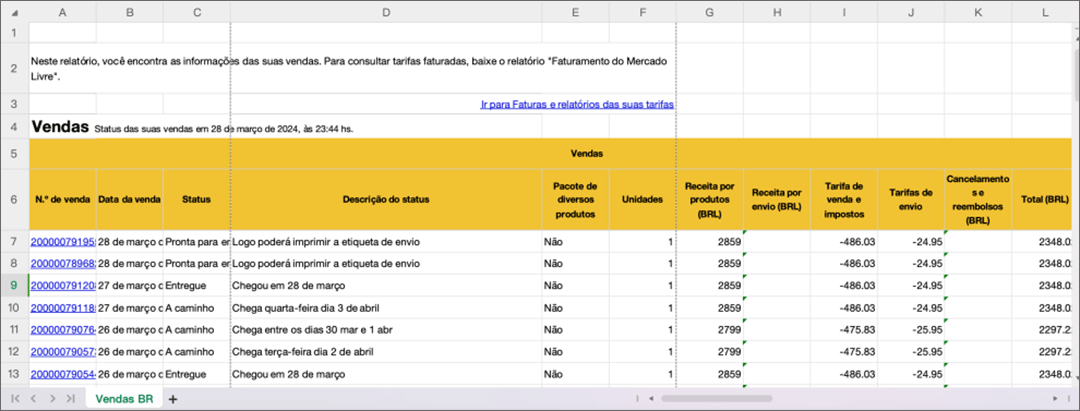1080x411 pixels.
Task: Select row 6 header
Action: [x=14, y=200]
